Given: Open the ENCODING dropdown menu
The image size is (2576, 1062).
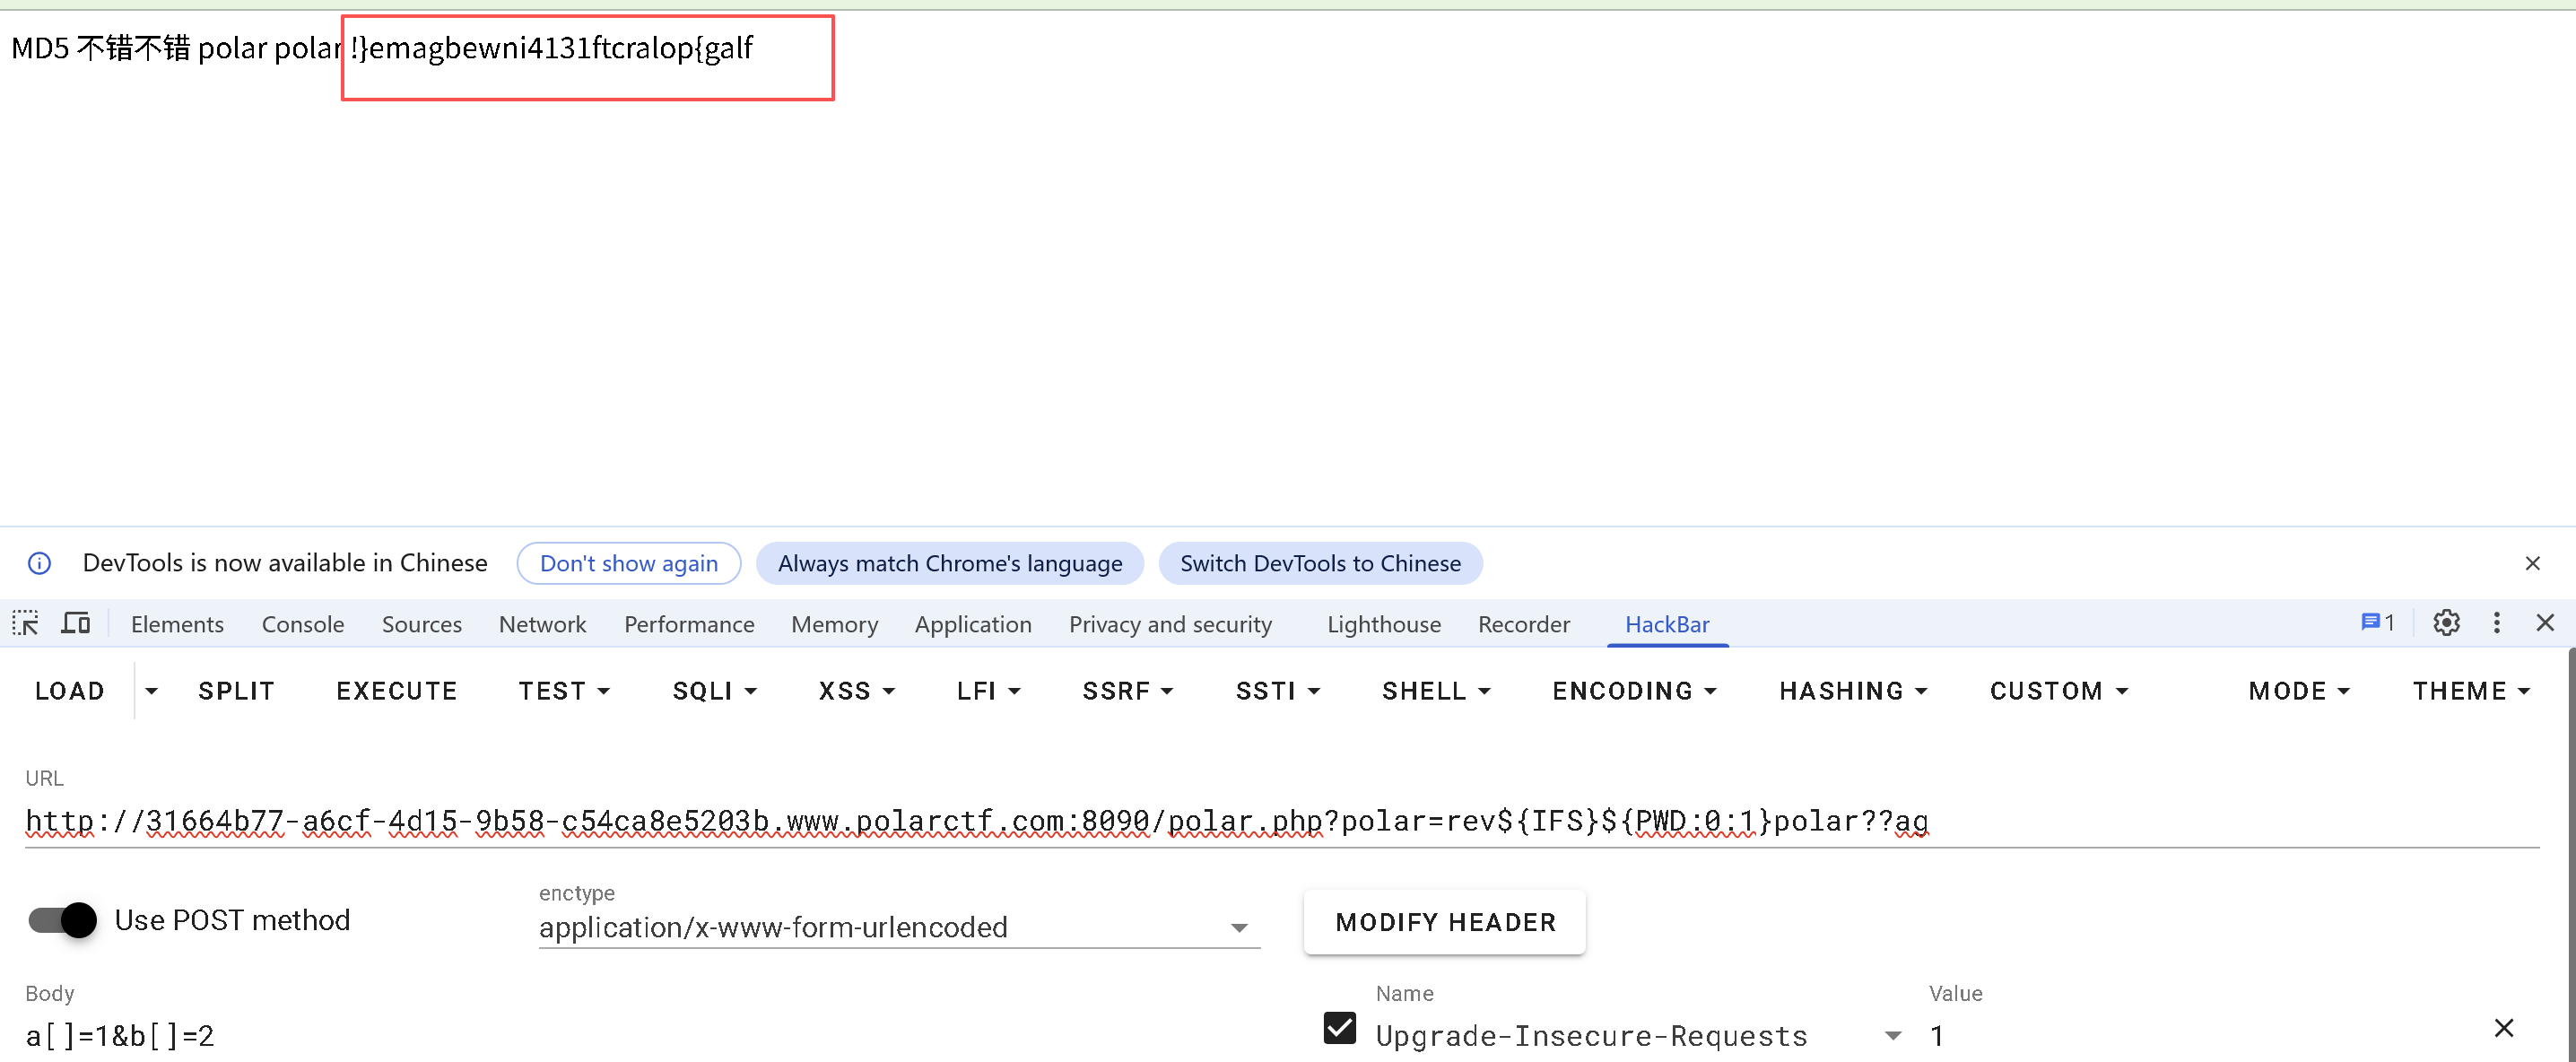Looking at the screenshot, I should click(1633, 691).
